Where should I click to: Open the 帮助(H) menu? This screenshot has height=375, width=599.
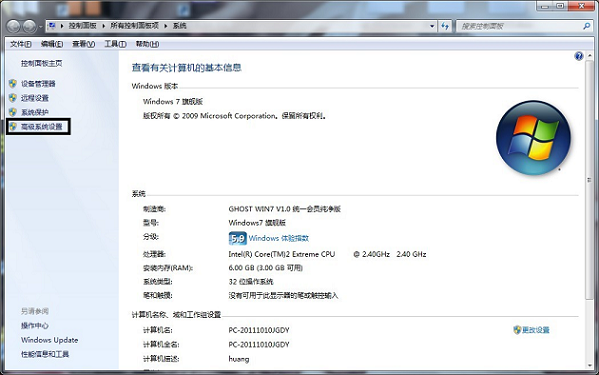[x=147, y=44]
